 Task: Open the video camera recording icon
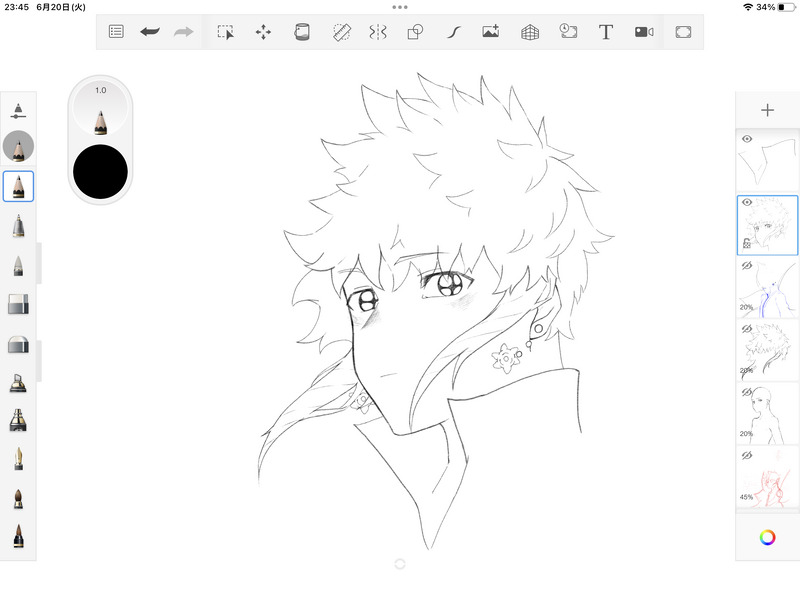pyautogui.click(x=644, y=32)
